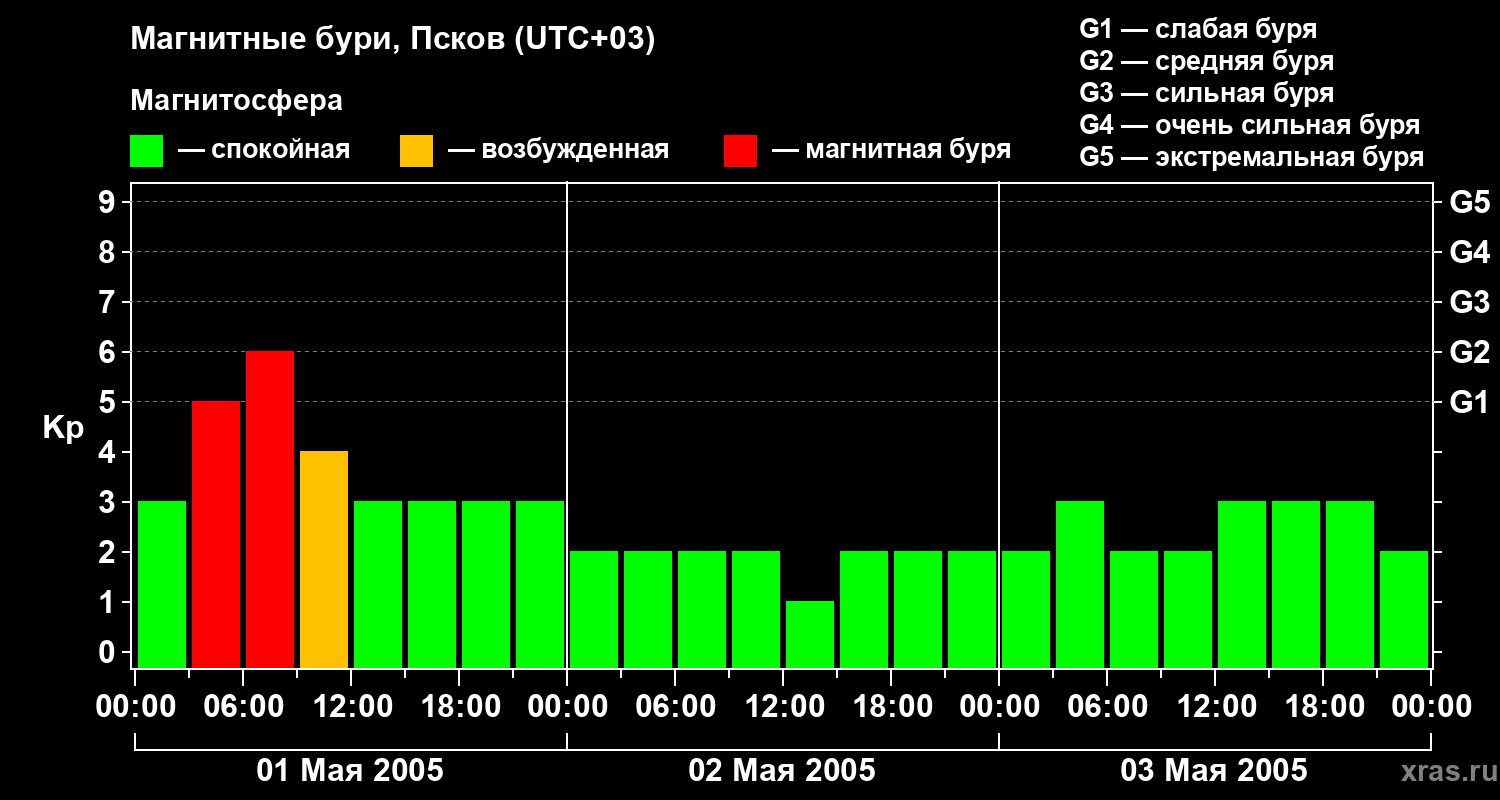Select the orange Kp 4 bar on 01 May
Image resolution: width=1500 pixels, height=800 pixels.
click(x=324, y=559)
